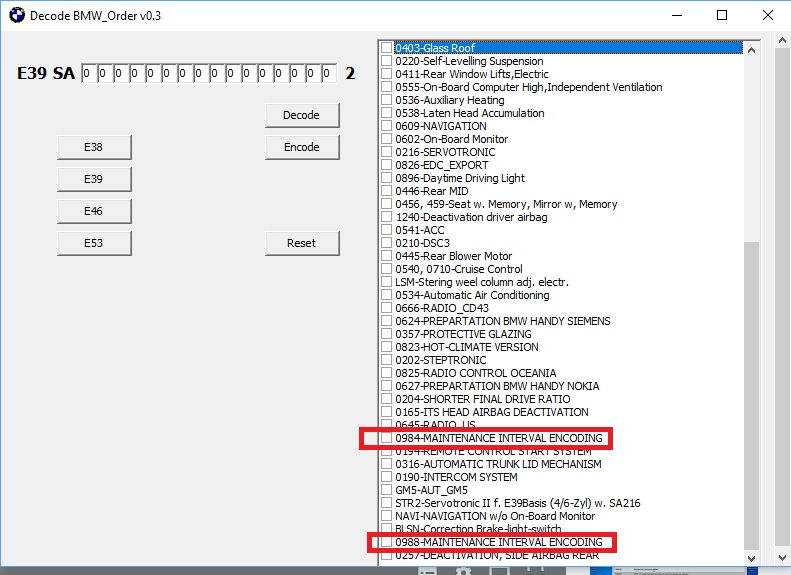Click the Reset button
The width and height of the screenshot is (791, 575).
301,243
